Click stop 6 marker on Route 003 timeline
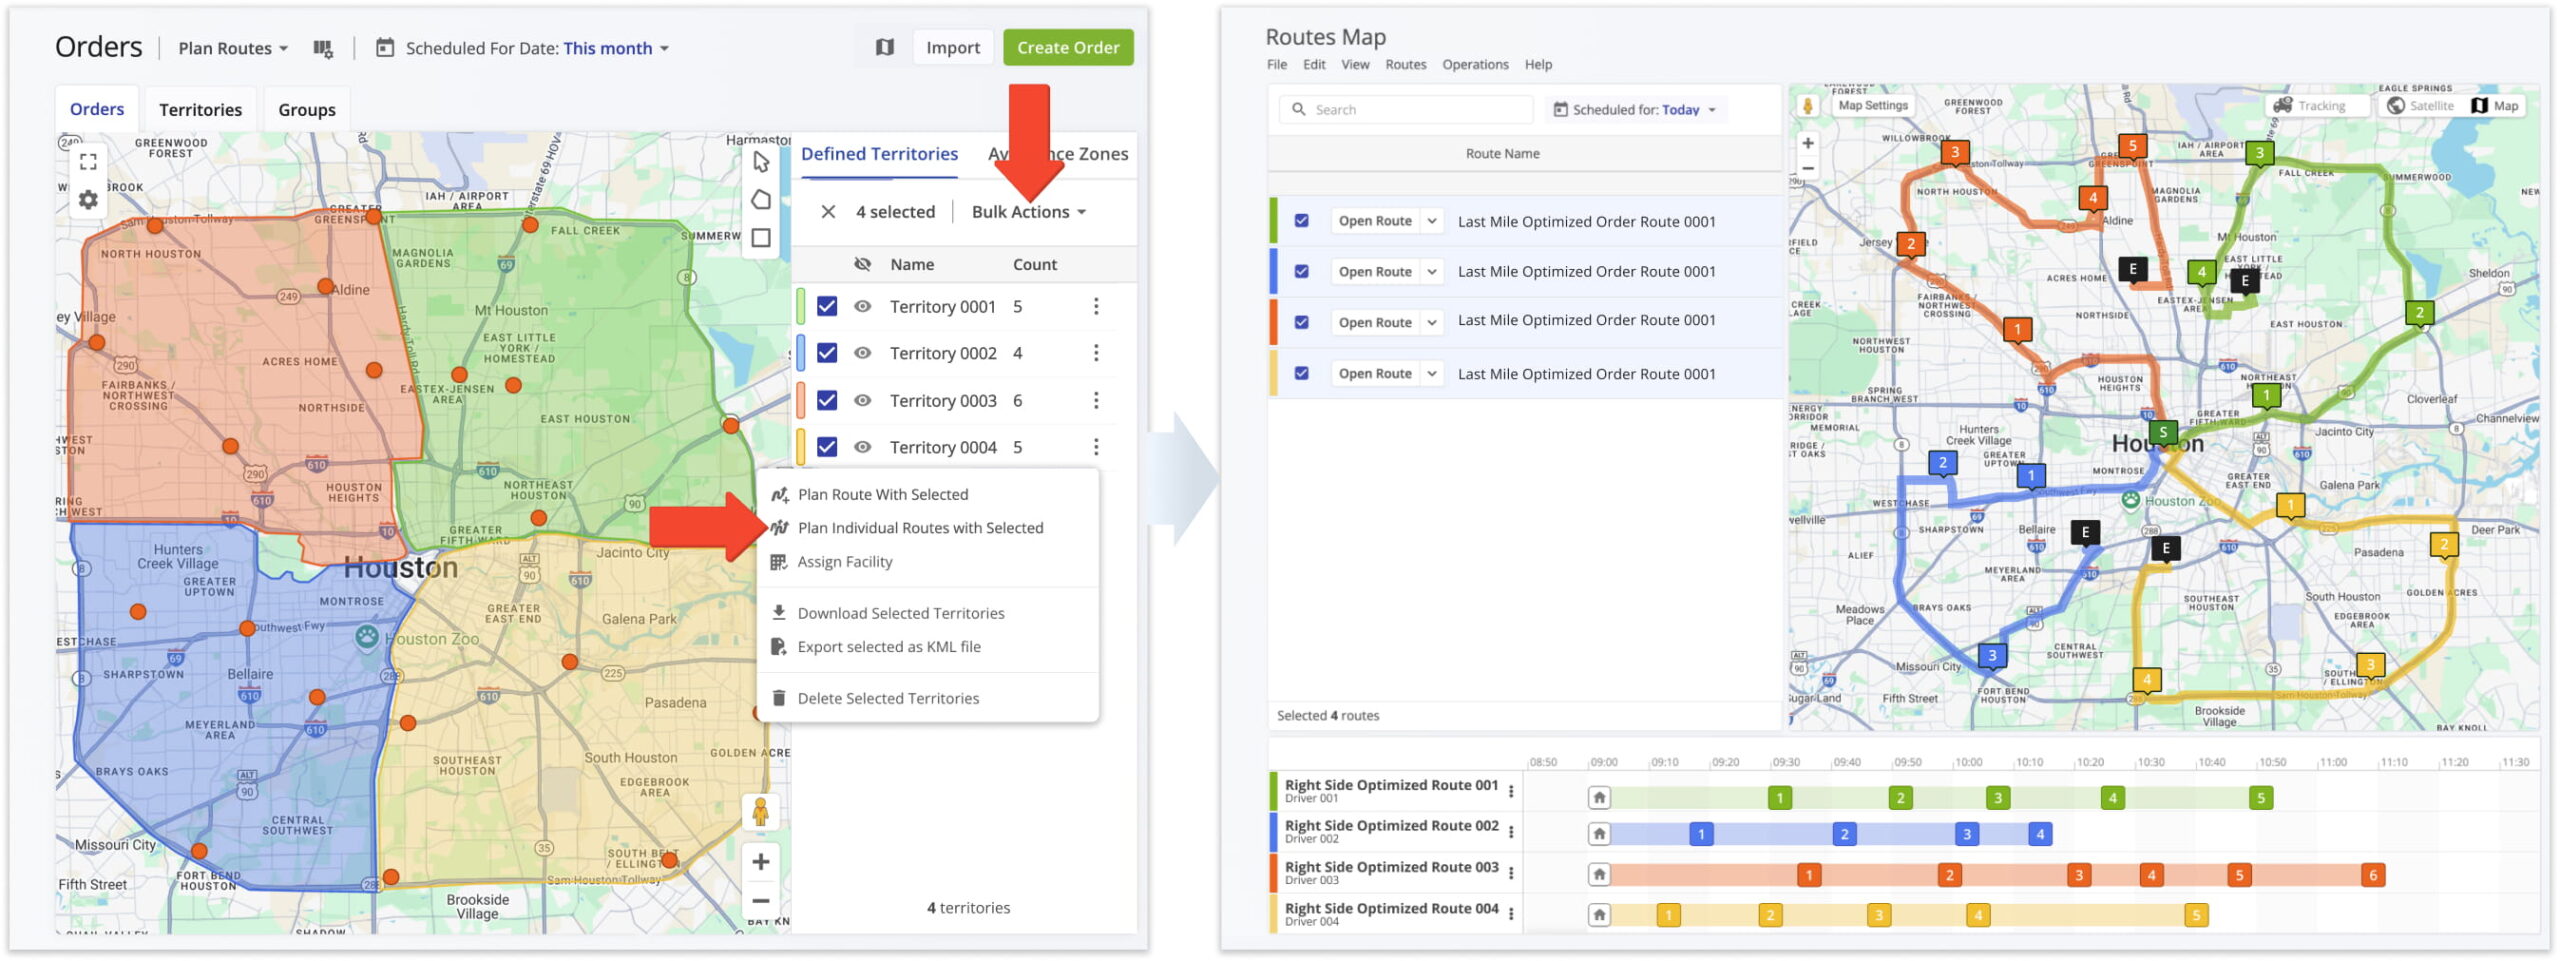2560x961 pixels. click(2372, 875)
